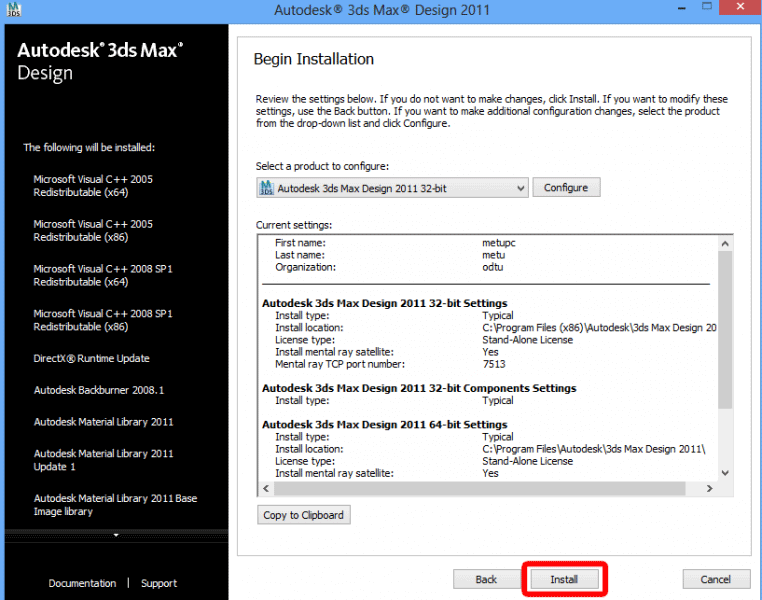The width and height of the screenshot is (762, 600).
Task: Click the 3ds Max title bar icon
Action: (14, 9)
